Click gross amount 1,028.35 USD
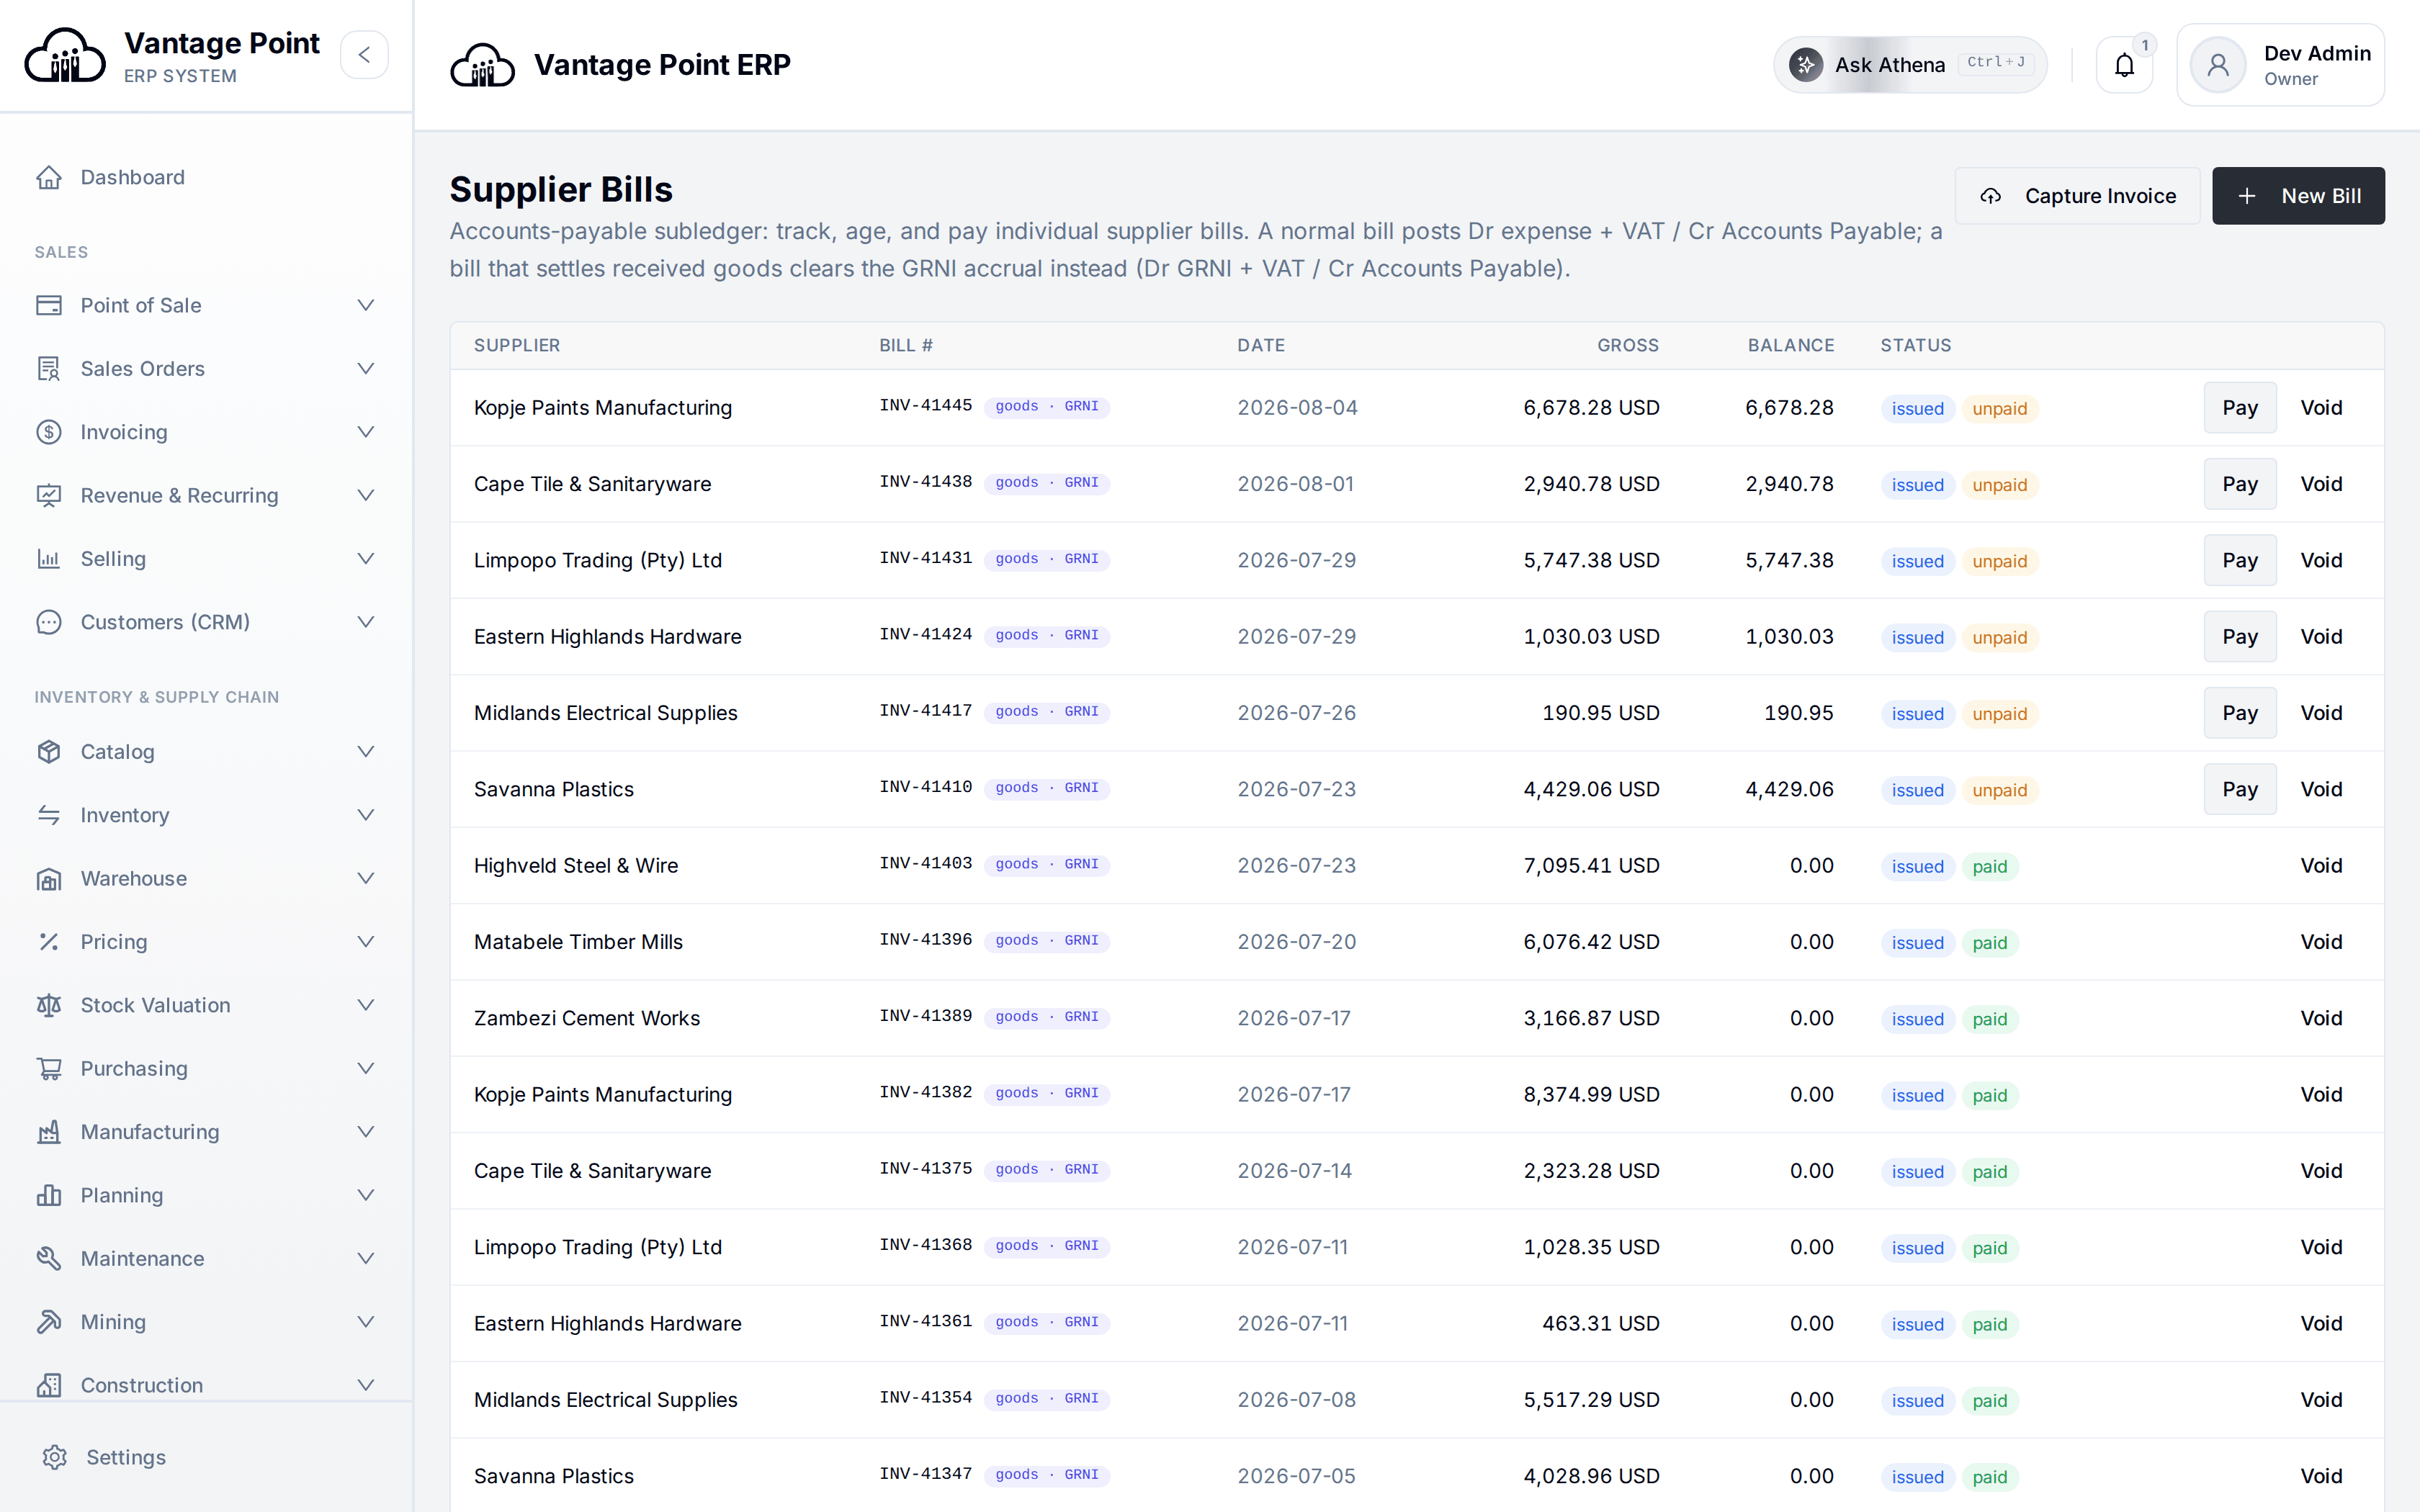2420x1512 pixels. click(x=1591, y=1247)
